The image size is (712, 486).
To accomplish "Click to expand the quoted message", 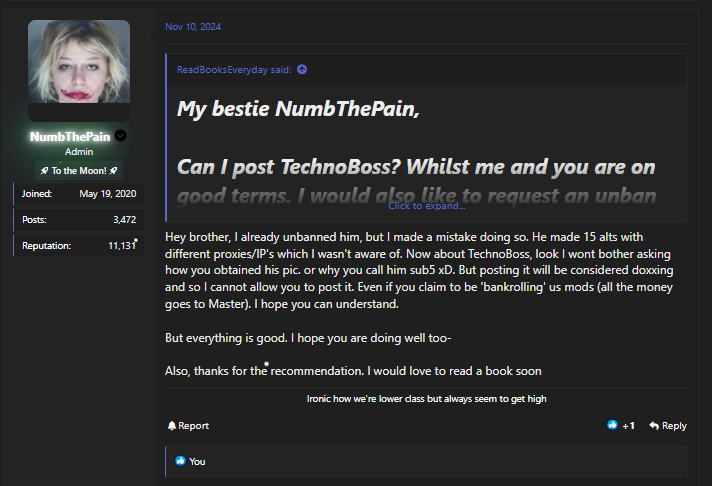I will coord(426,206).
